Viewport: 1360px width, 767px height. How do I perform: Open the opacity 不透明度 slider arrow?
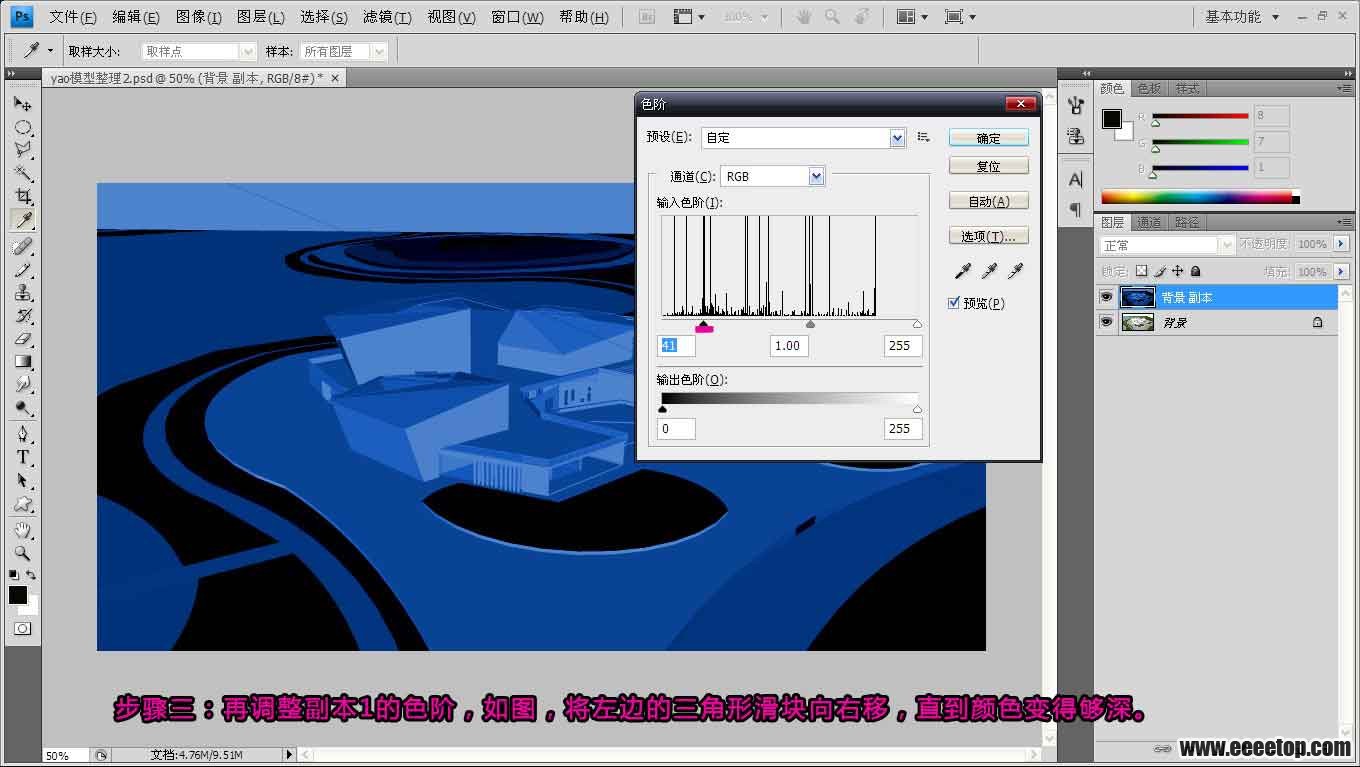click(x=1342, y=244)
